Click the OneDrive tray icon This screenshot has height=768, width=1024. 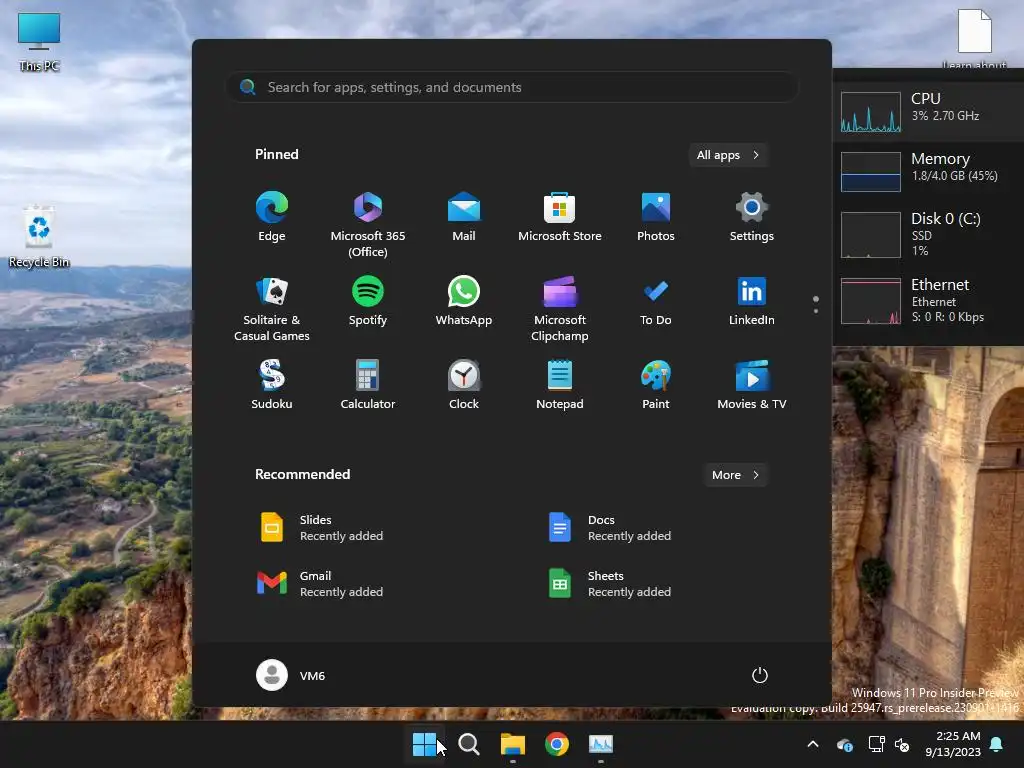844,744
